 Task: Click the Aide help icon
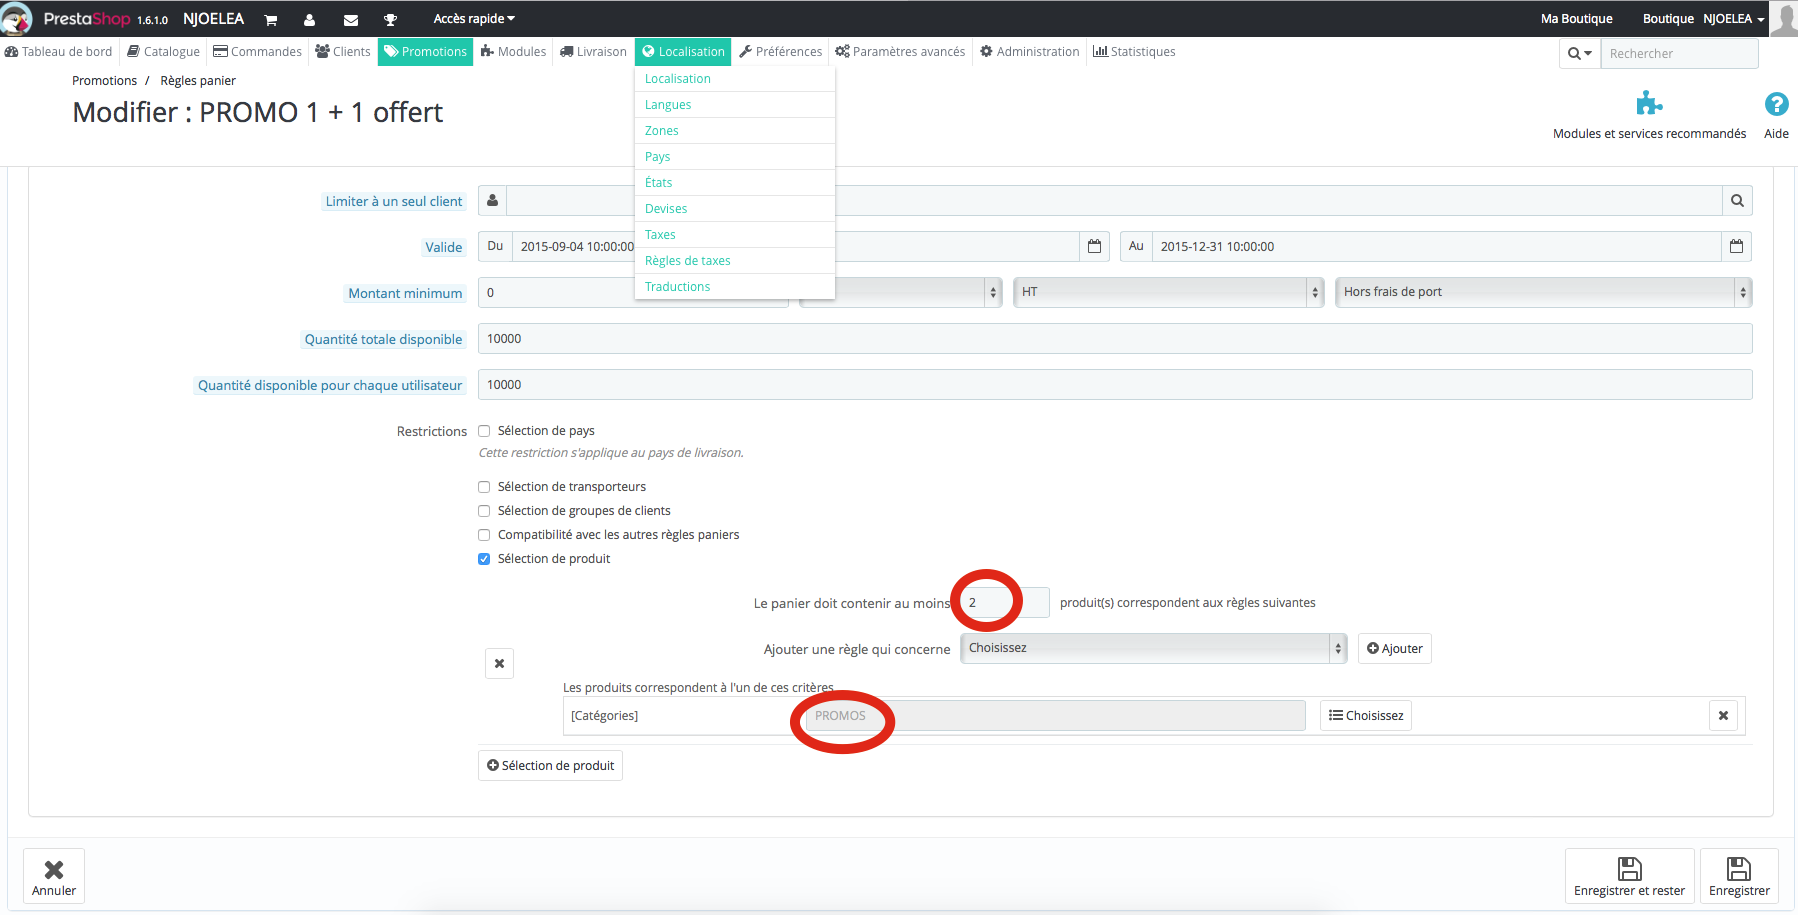click(x=1776, y=104)
